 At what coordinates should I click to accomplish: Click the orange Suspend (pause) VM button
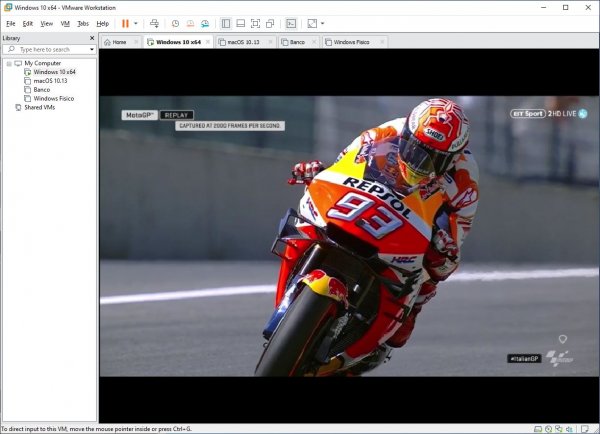[x=125, y=24]
